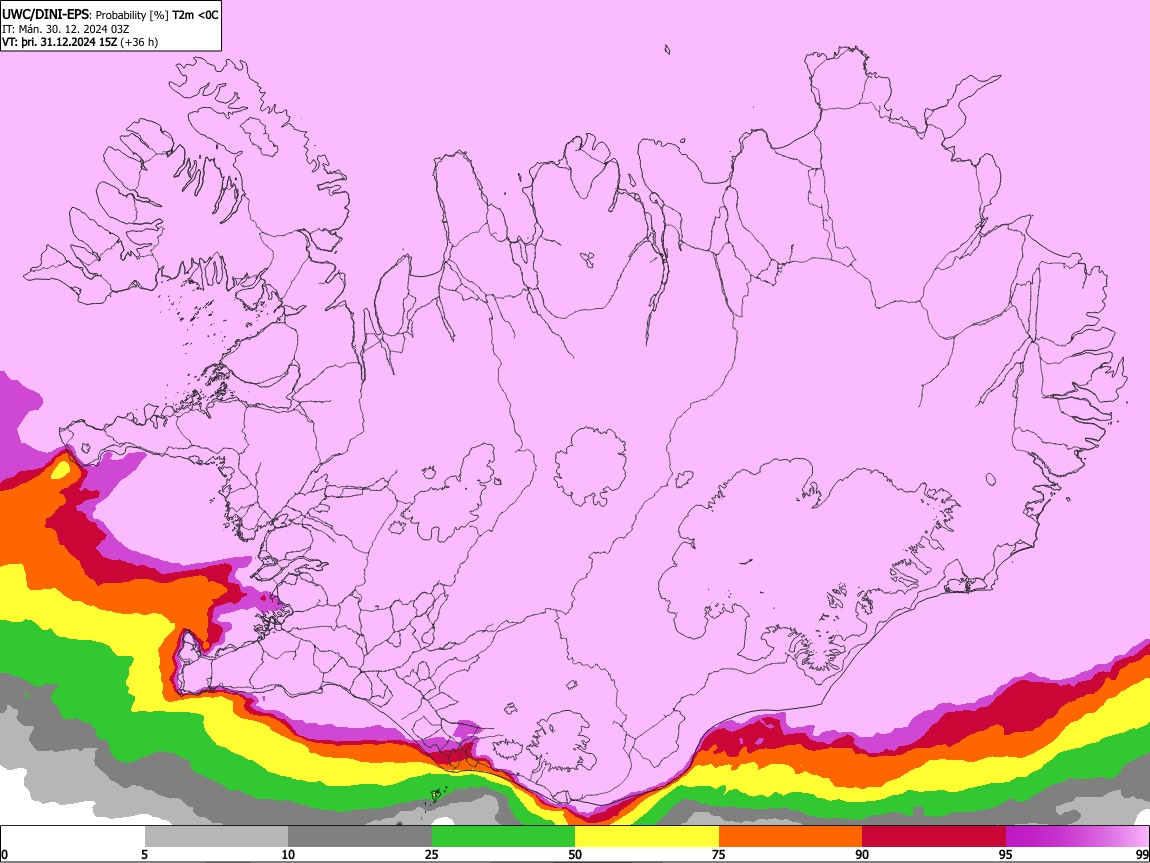Click the white 0-5 legend swatch

point(73,837)
